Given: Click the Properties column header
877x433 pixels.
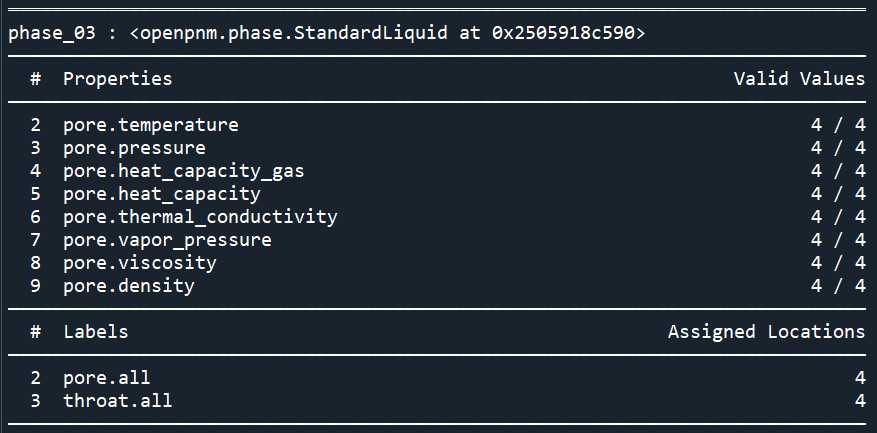Looking at the screenshot, I should 117,79.
